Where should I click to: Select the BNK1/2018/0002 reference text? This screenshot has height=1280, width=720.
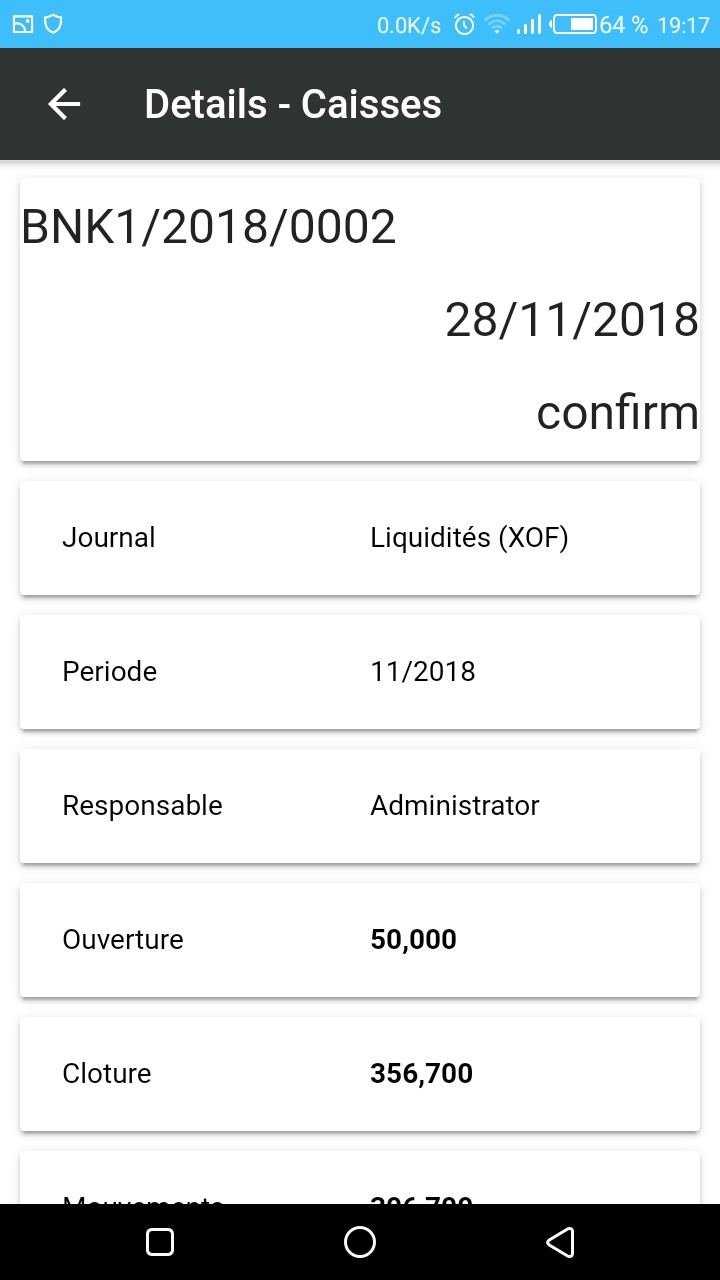click(209, 228)
